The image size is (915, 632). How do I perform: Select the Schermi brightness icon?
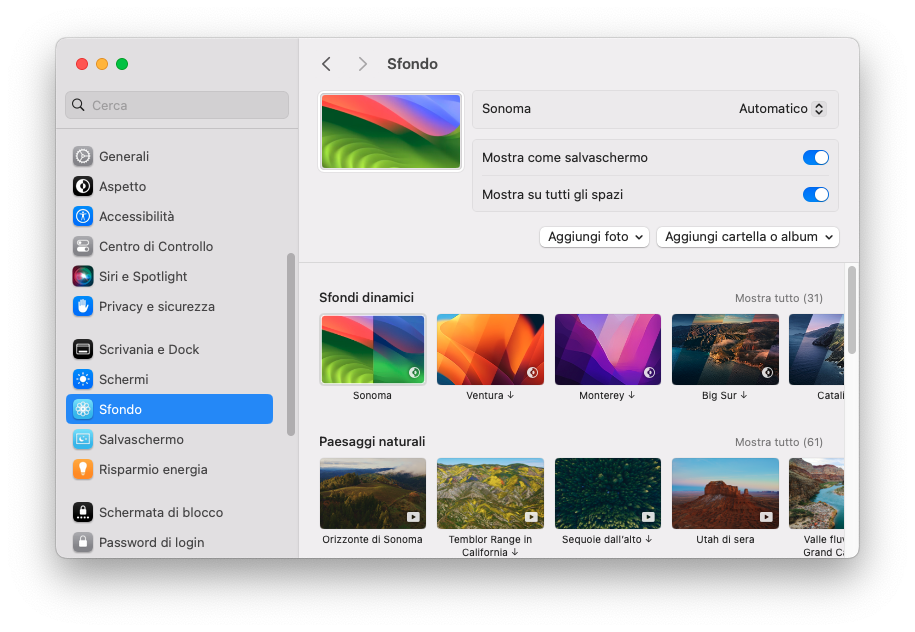83,379
